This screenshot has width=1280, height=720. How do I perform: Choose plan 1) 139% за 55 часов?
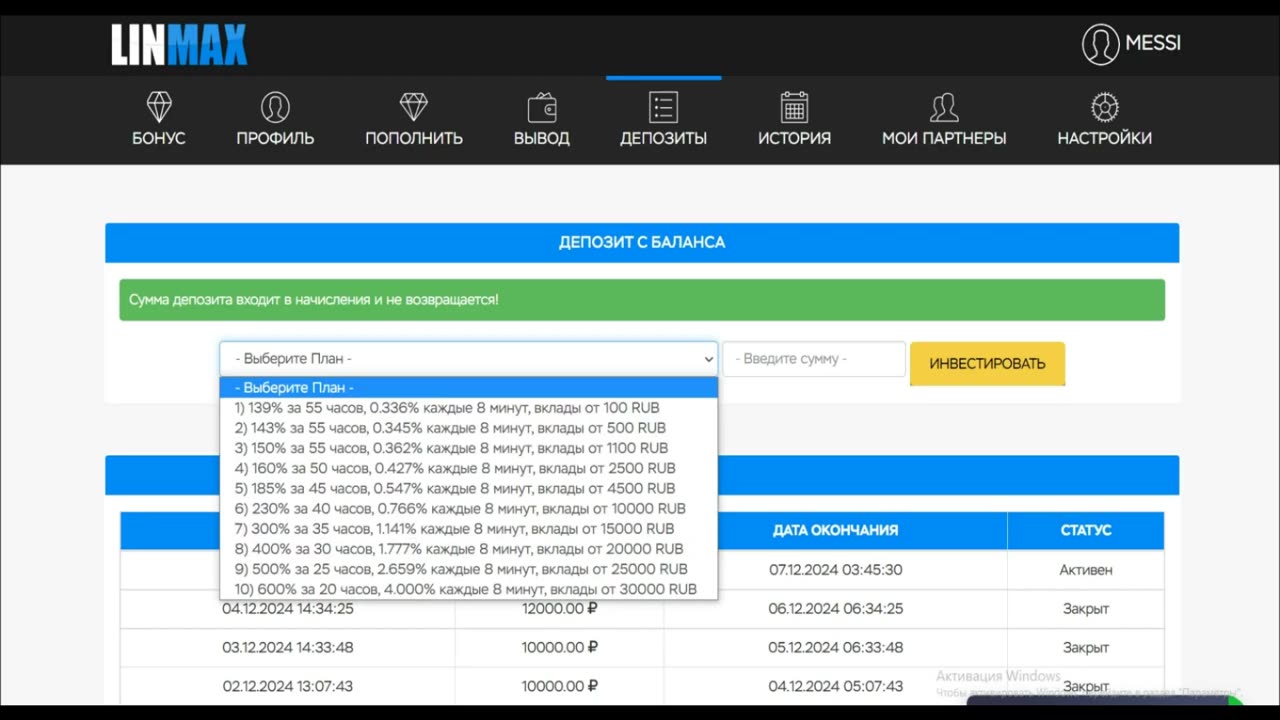(x=469, y=408)
